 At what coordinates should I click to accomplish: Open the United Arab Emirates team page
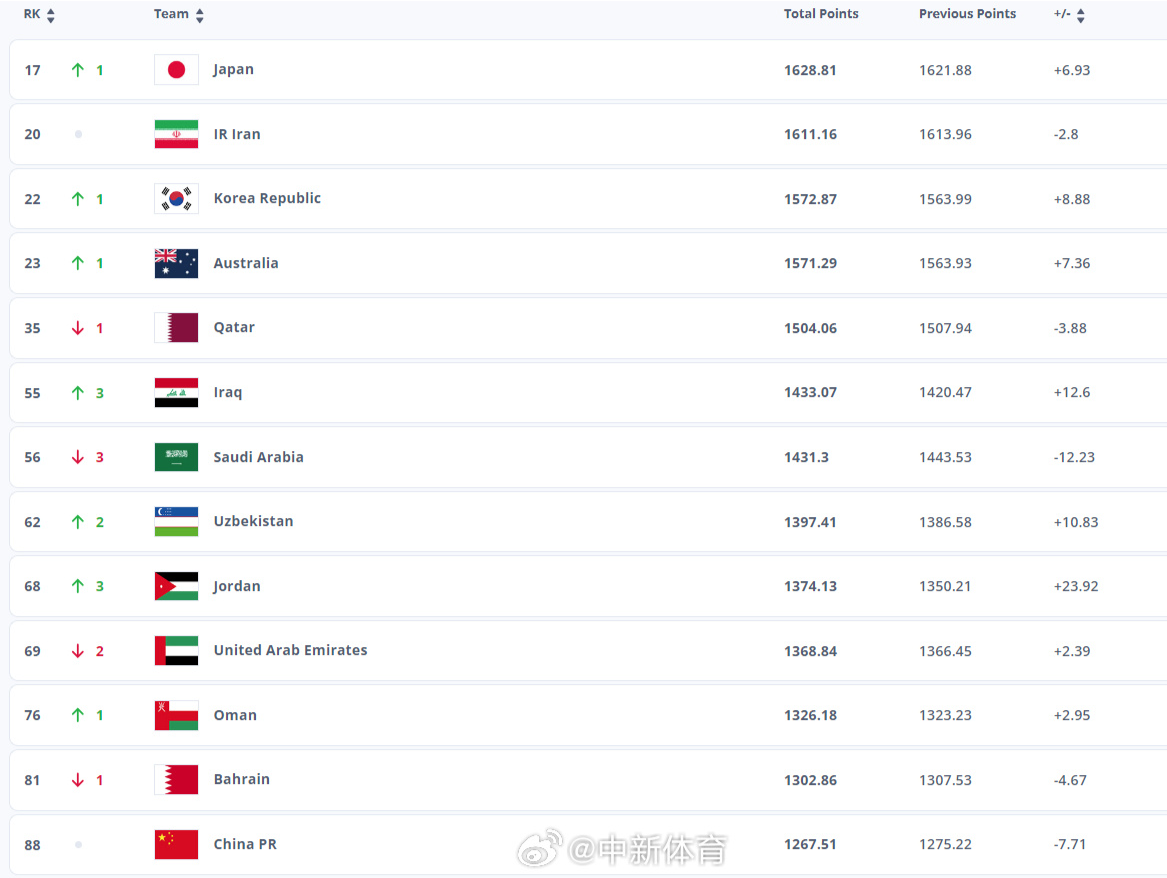point(290,650)
